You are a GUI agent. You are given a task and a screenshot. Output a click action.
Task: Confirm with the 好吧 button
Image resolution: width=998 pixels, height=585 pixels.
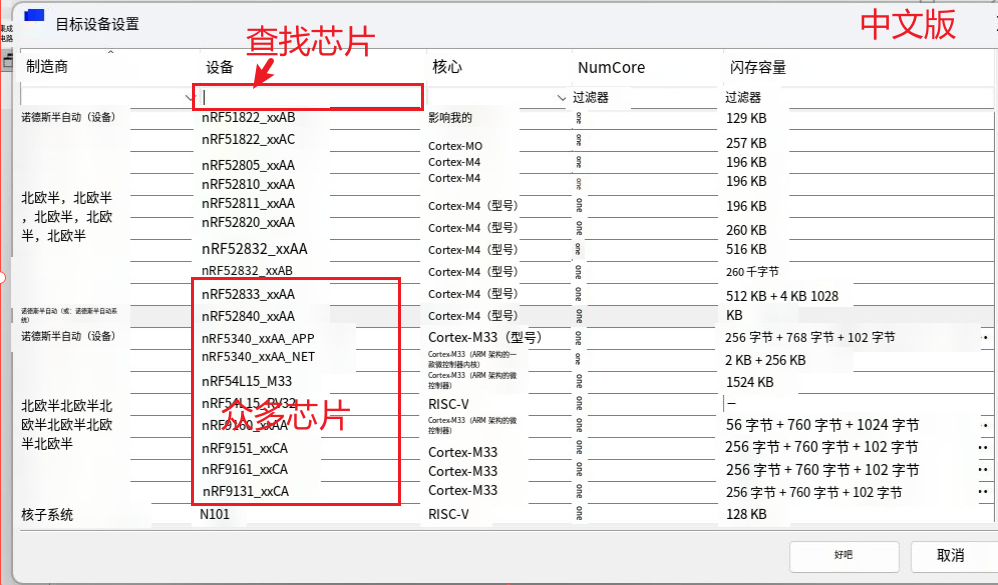tap(844, 555)
